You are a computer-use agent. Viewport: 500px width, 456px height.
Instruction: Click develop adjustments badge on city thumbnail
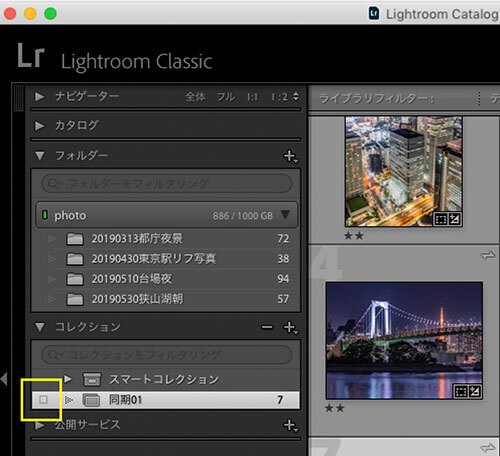454,219
